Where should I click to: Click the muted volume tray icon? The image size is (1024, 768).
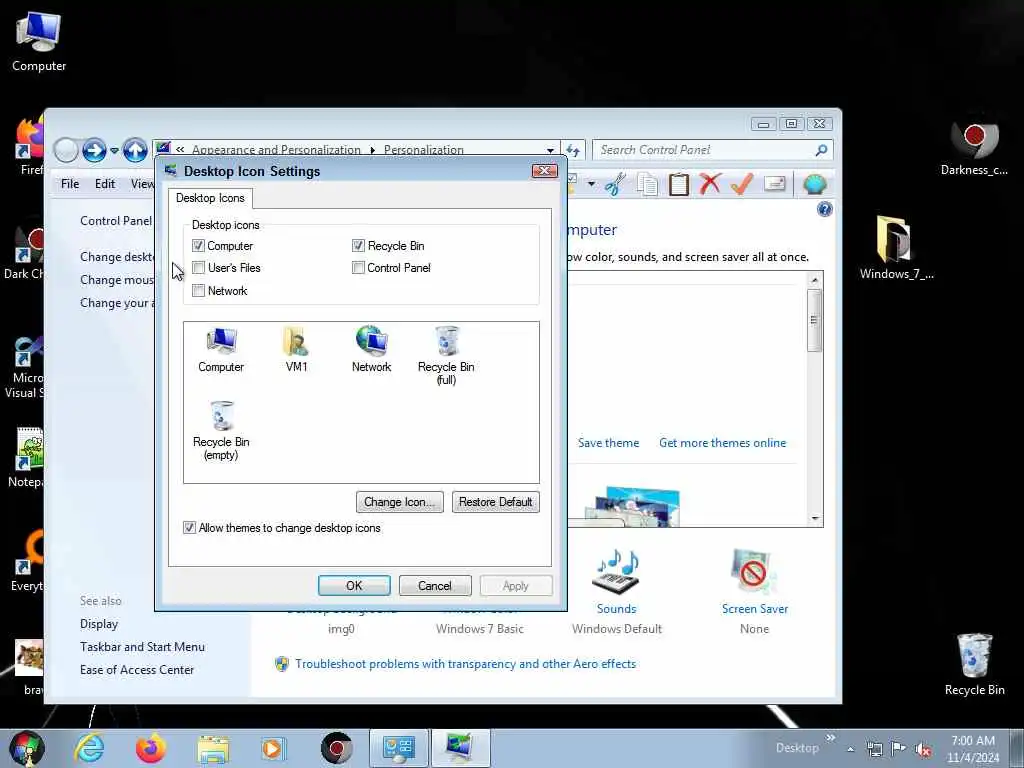tap(923, 750)
